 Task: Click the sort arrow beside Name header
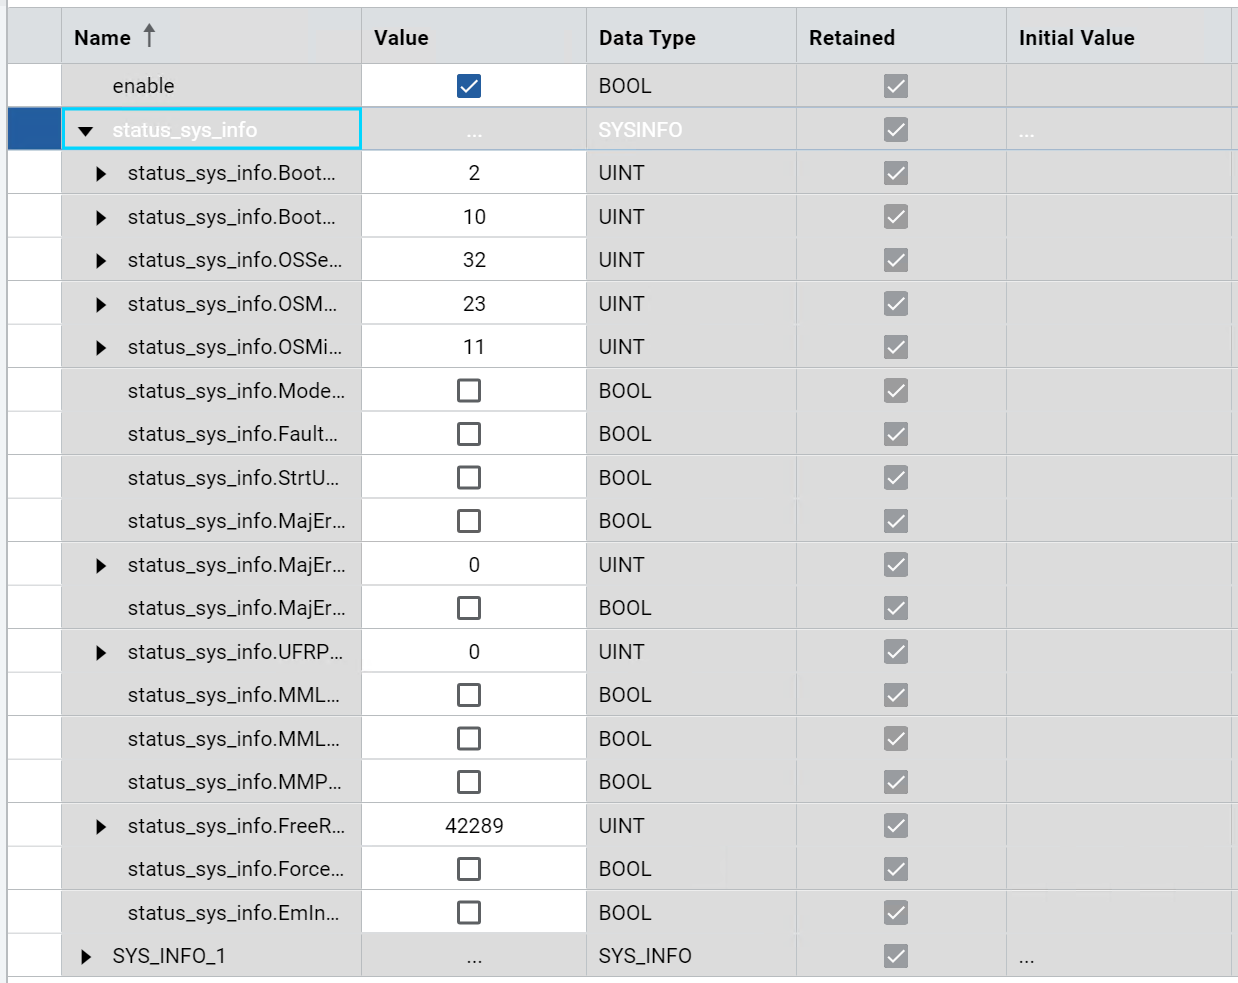(x=149, y=36)
